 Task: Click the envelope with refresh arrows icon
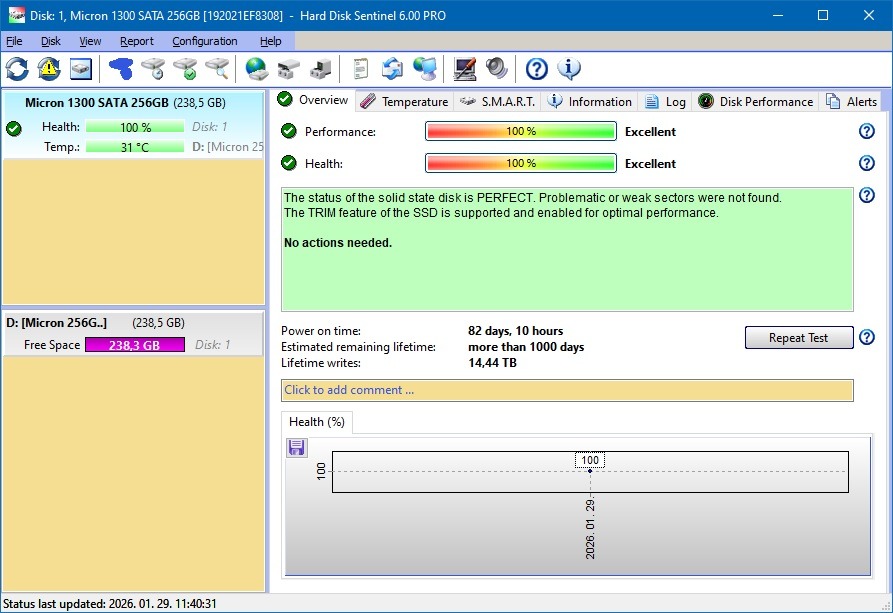click(x=392, y=69)
